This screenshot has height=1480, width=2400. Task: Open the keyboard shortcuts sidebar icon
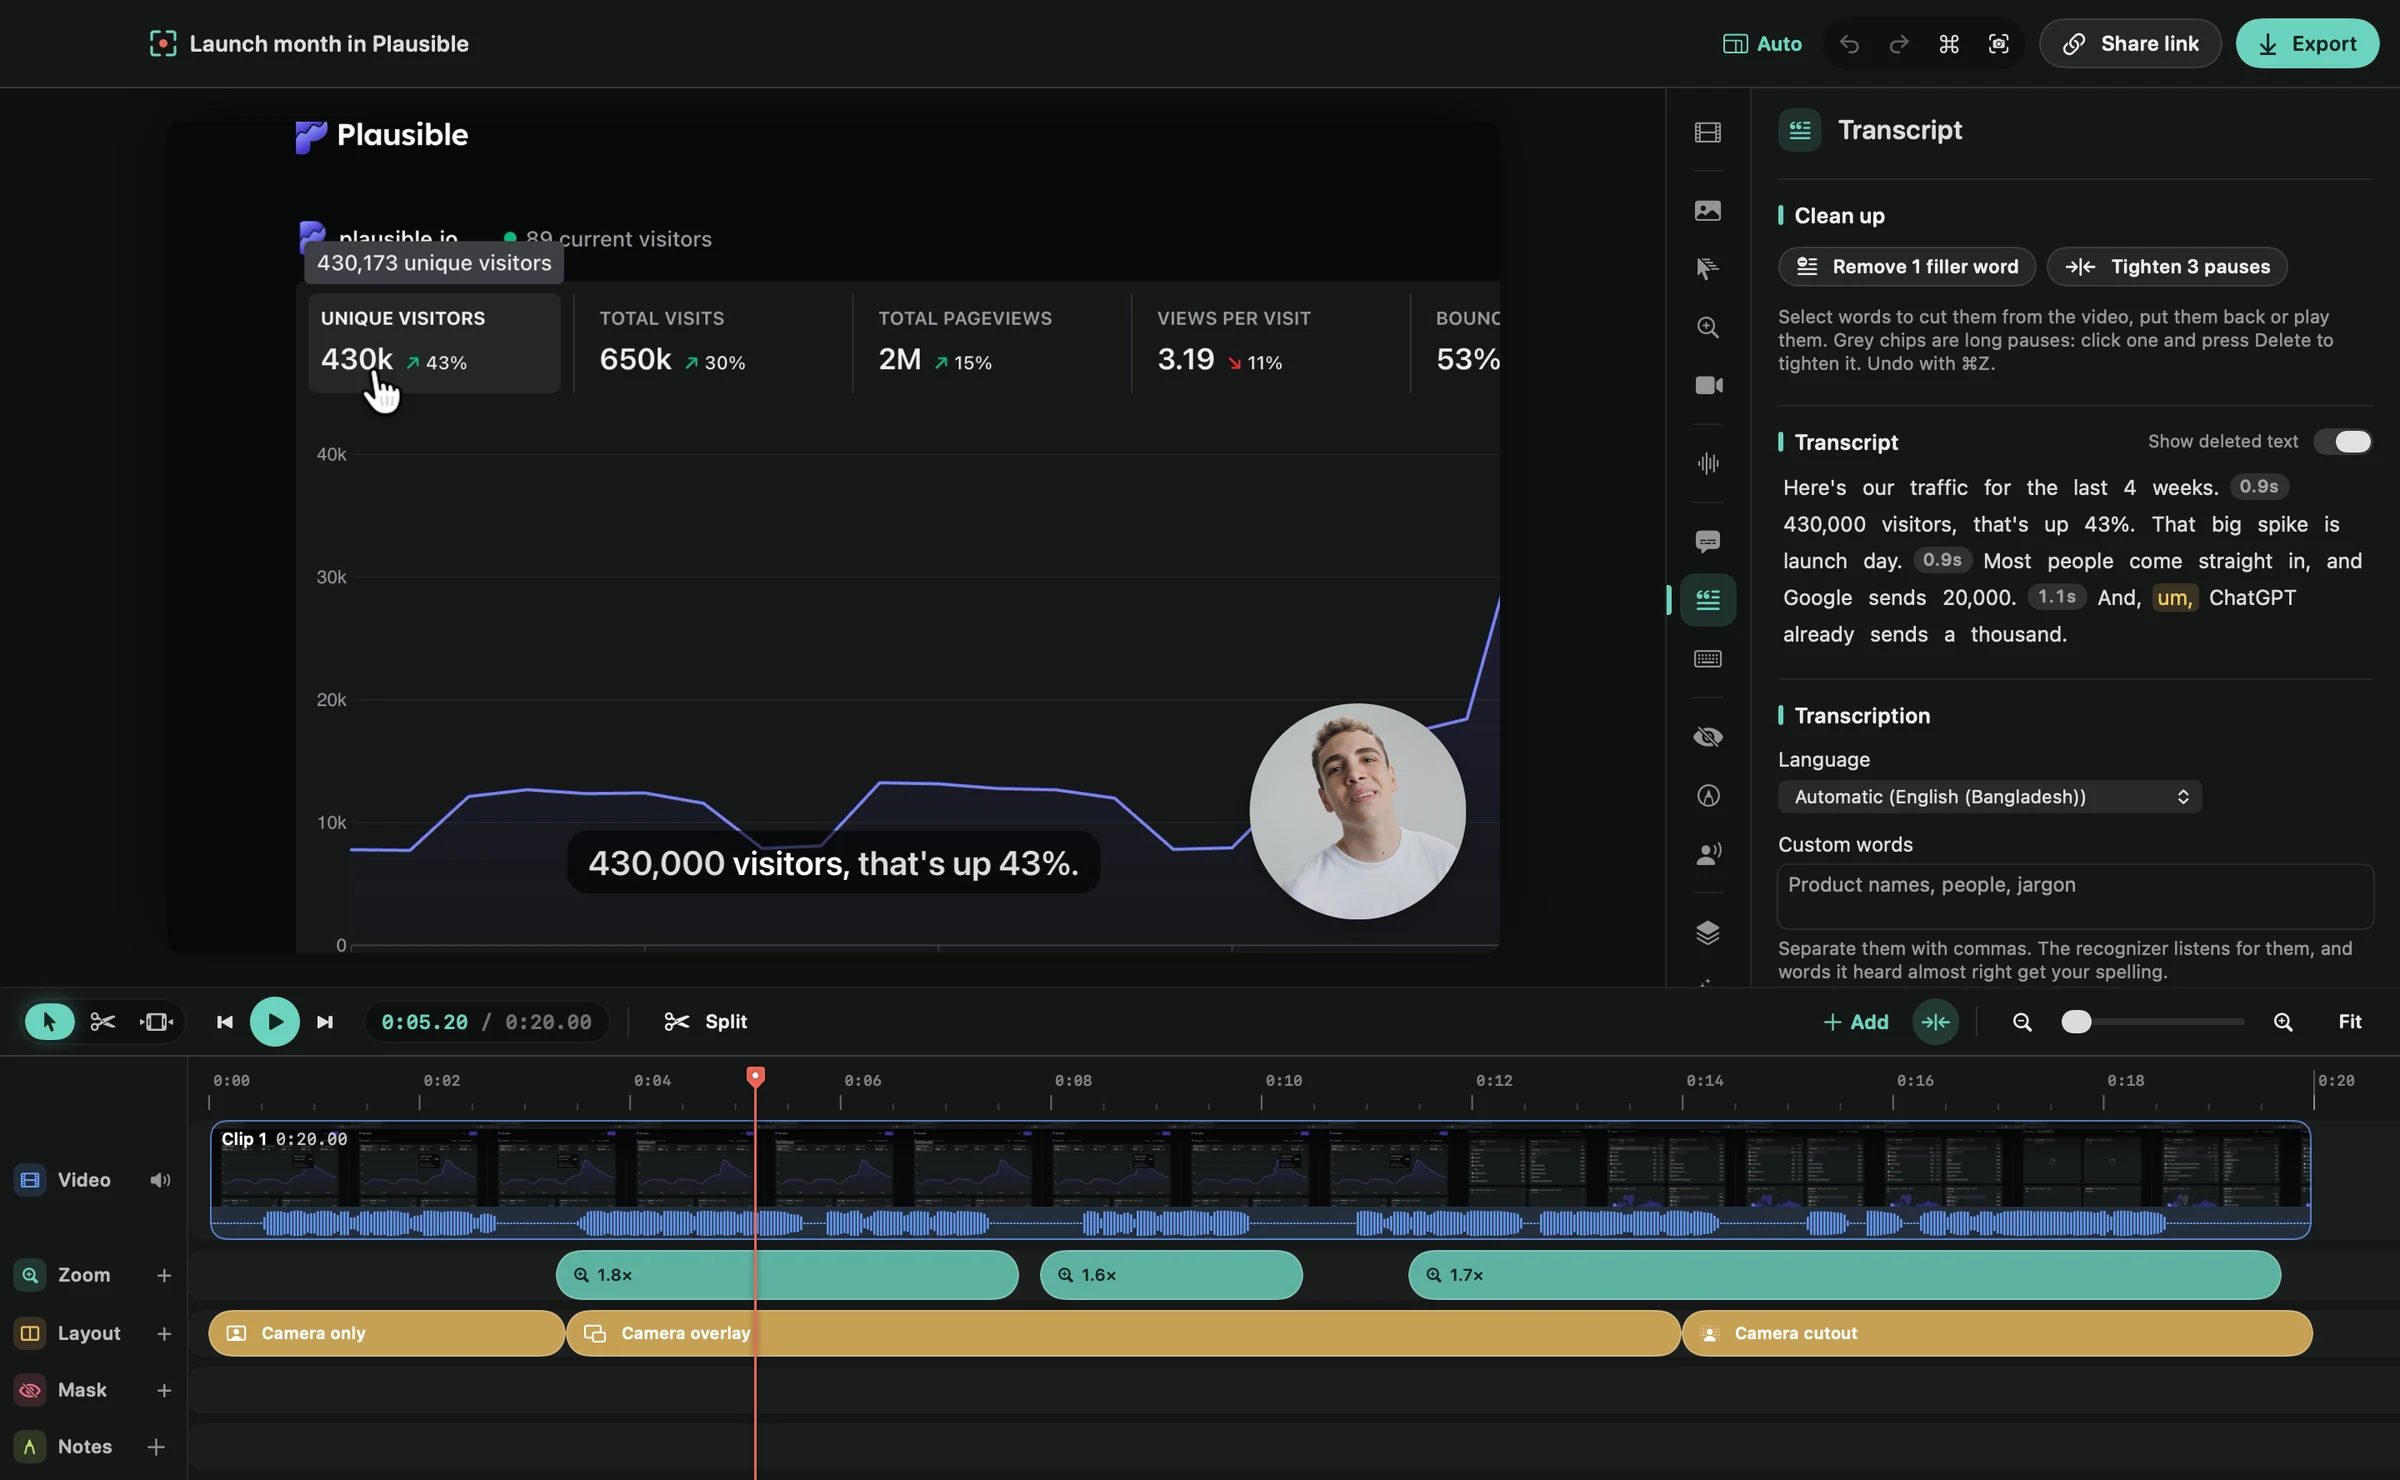tap(1708, 658)
